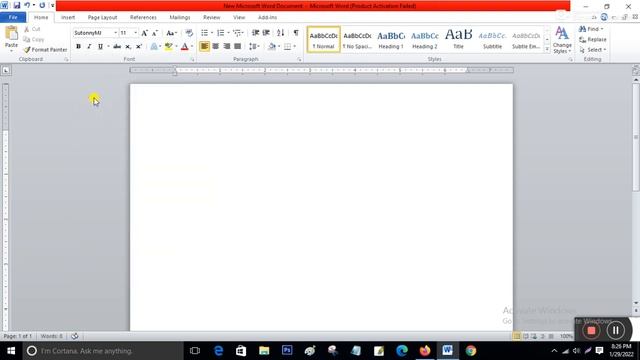Toggle superscript formatting

(x=139, y=47)
